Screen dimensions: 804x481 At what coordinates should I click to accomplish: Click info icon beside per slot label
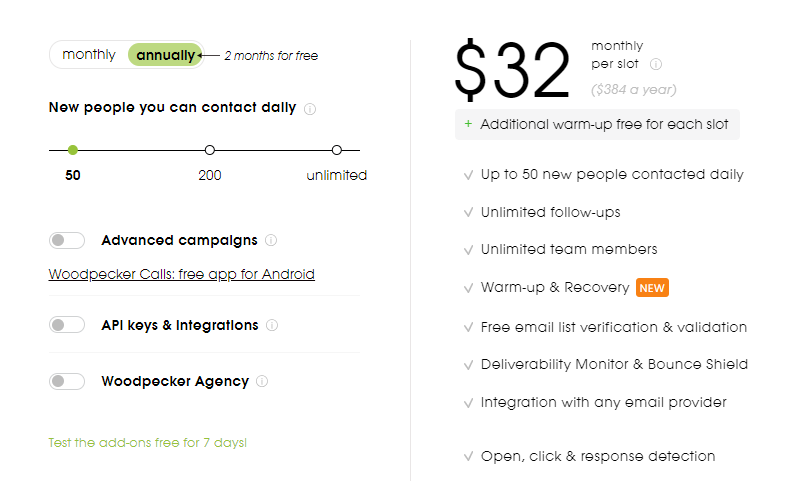point(656,64)
